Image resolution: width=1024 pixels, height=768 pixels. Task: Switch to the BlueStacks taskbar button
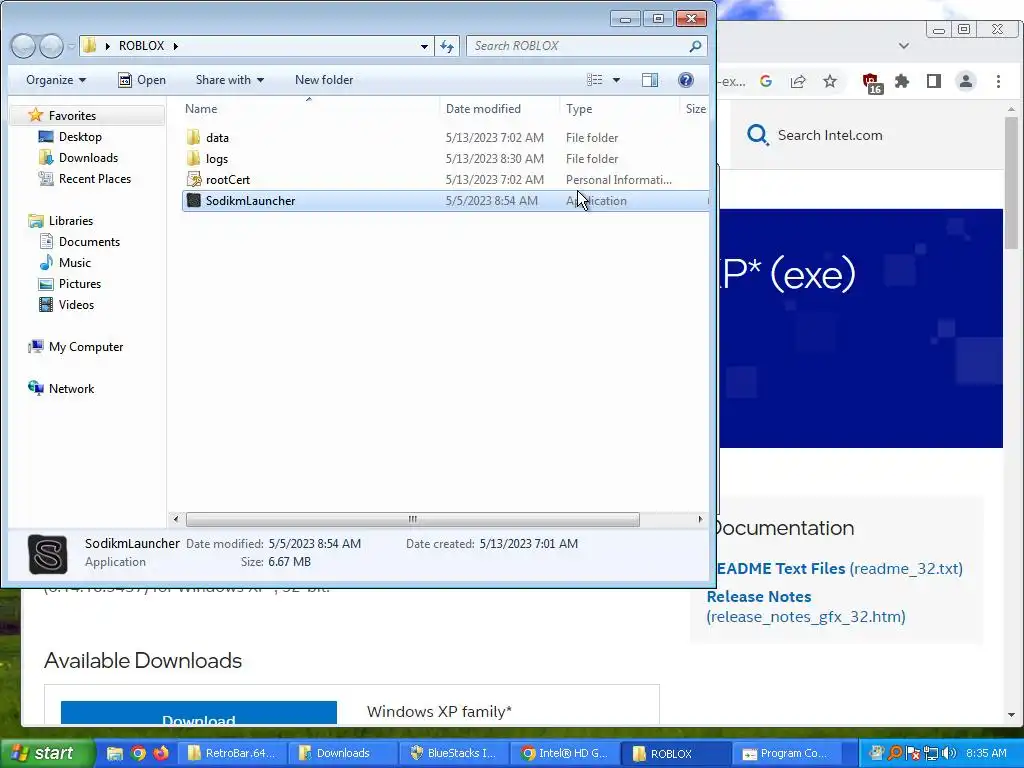pyautogui.click(x=453, y=753)
